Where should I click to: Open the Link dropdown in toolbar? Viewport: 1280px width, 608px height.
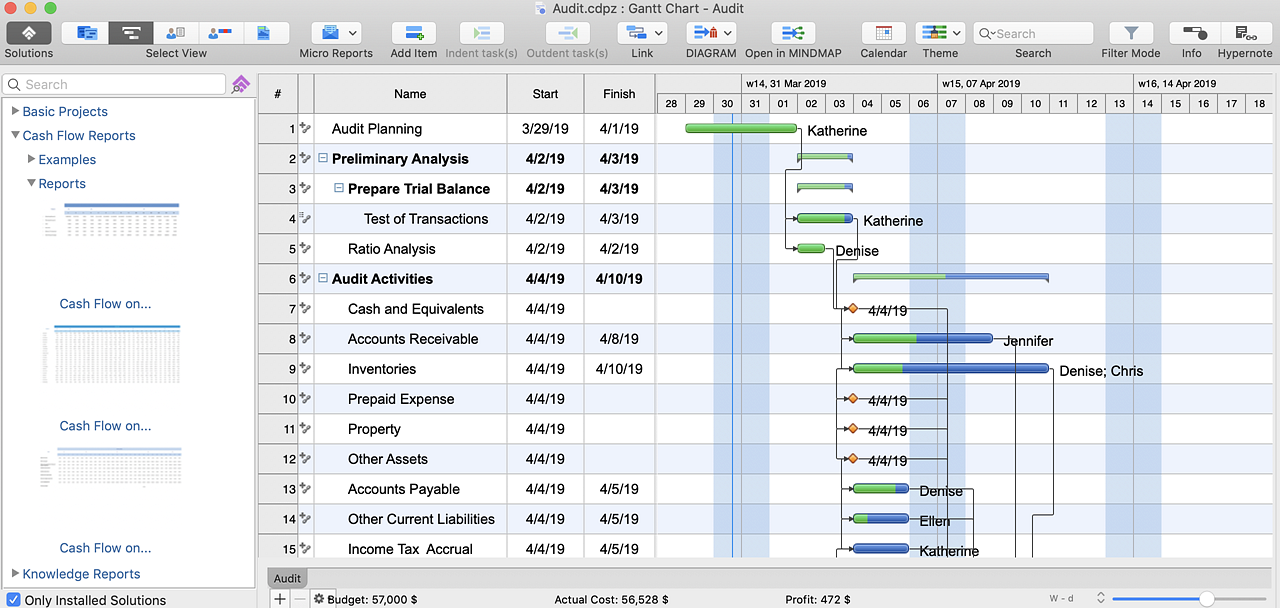[642, 33]
